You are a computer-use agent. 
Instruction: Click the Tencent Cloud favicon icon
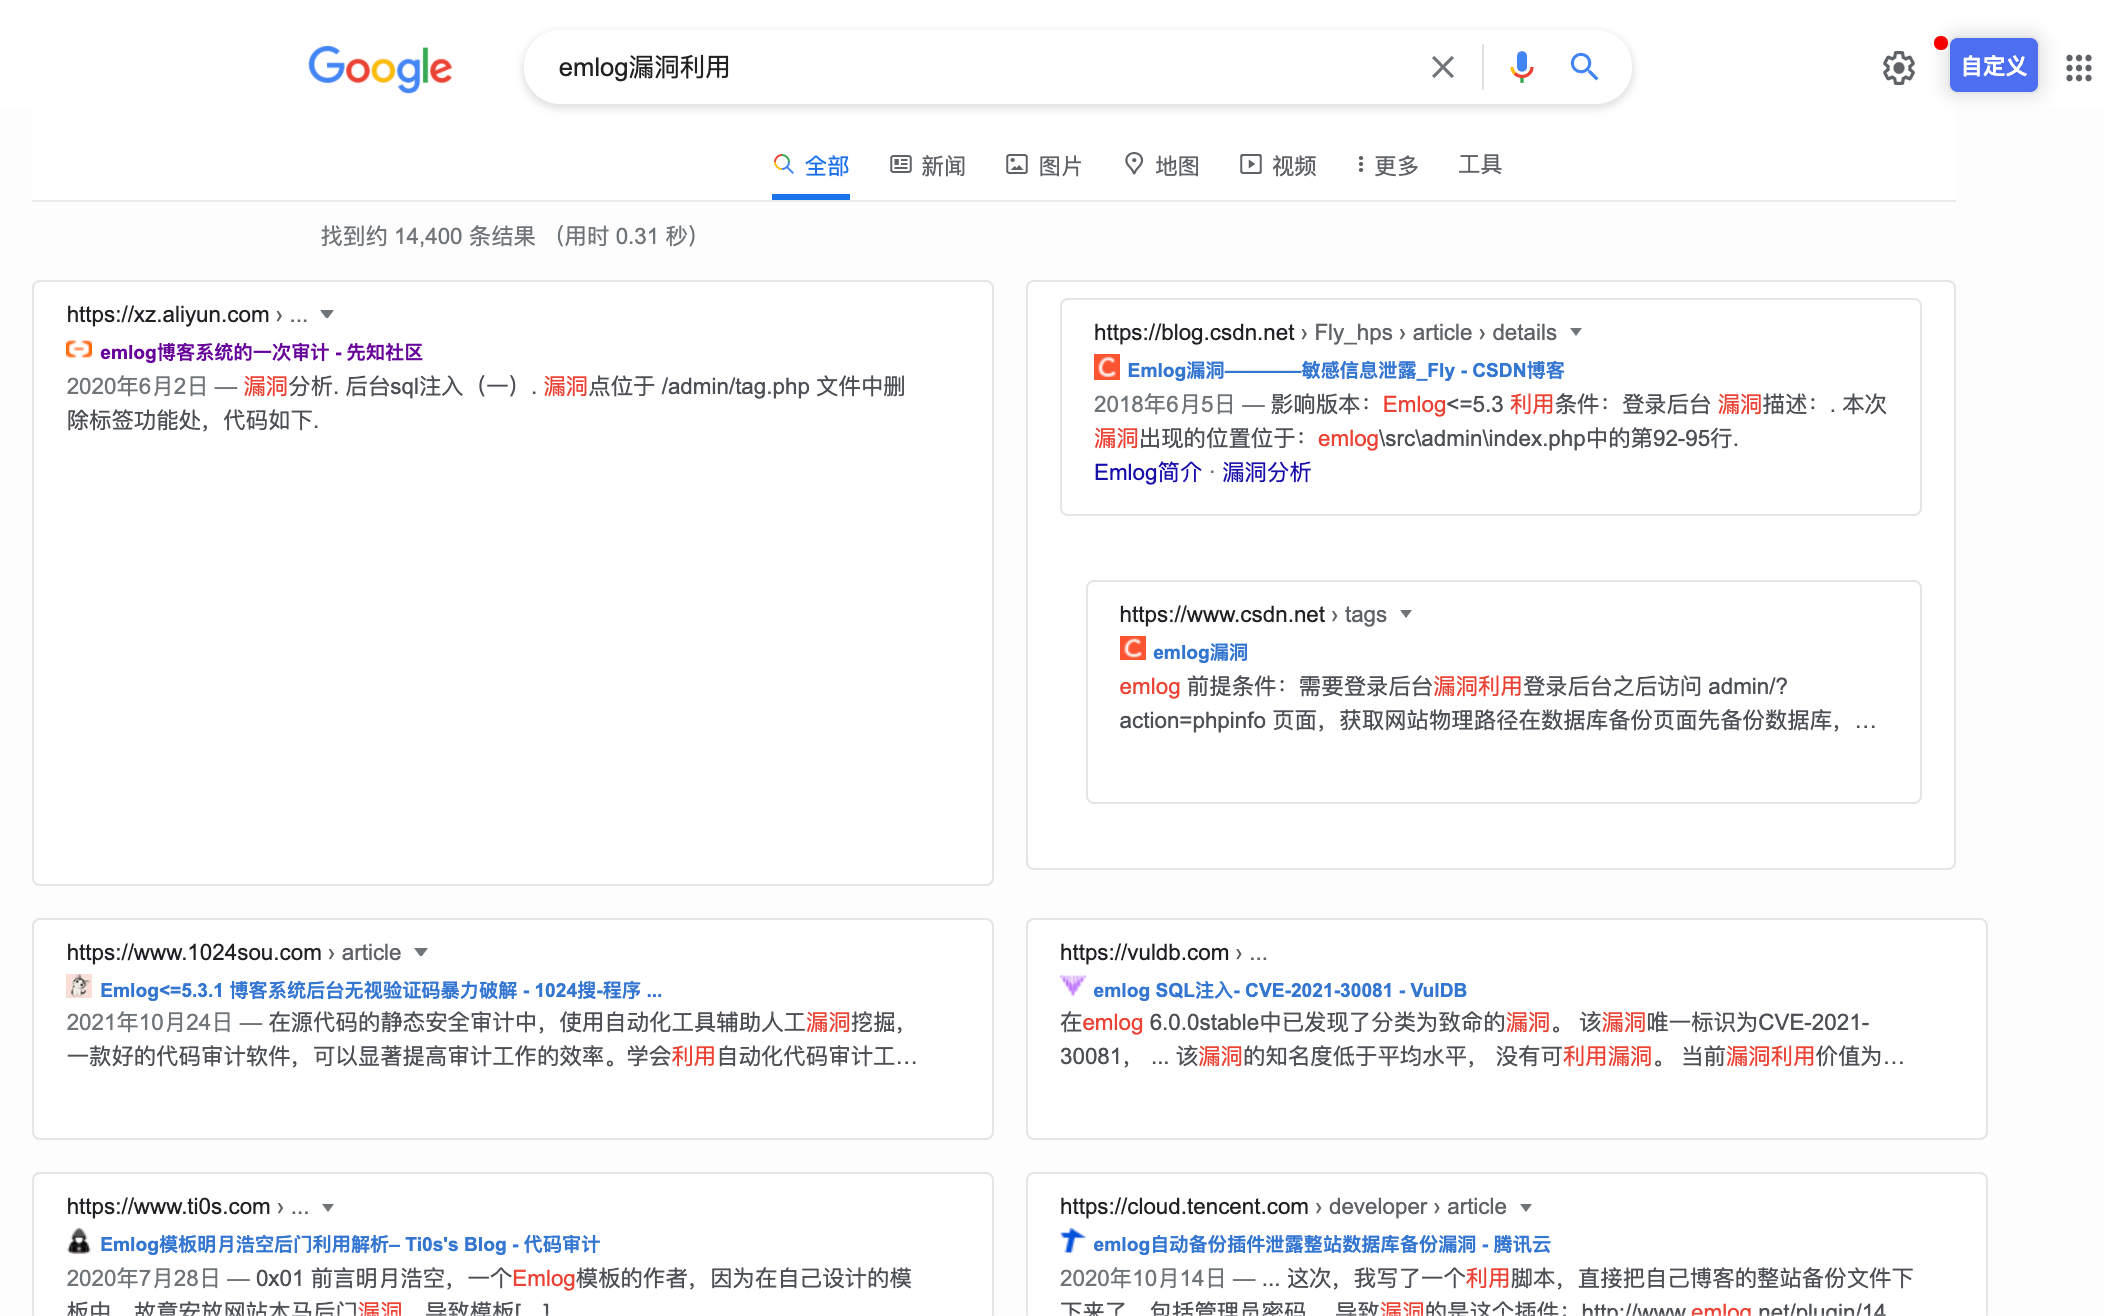1072,1241
